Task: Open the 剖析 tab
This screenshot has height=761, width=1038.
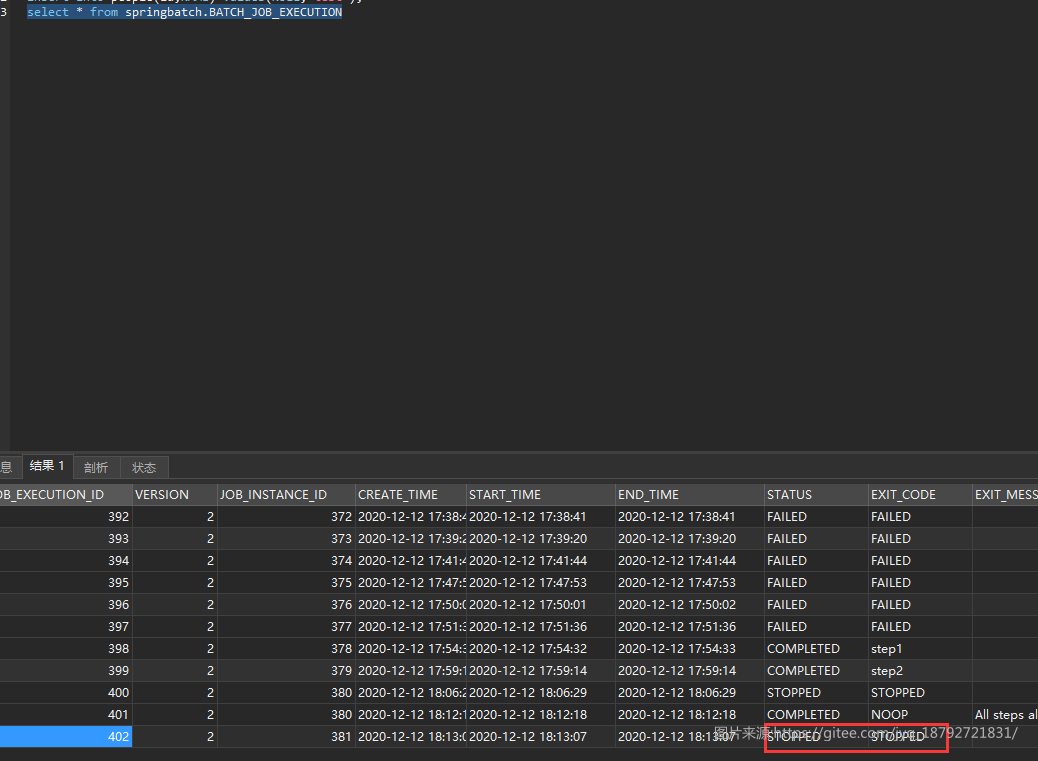Action: (x=96, y=467)
